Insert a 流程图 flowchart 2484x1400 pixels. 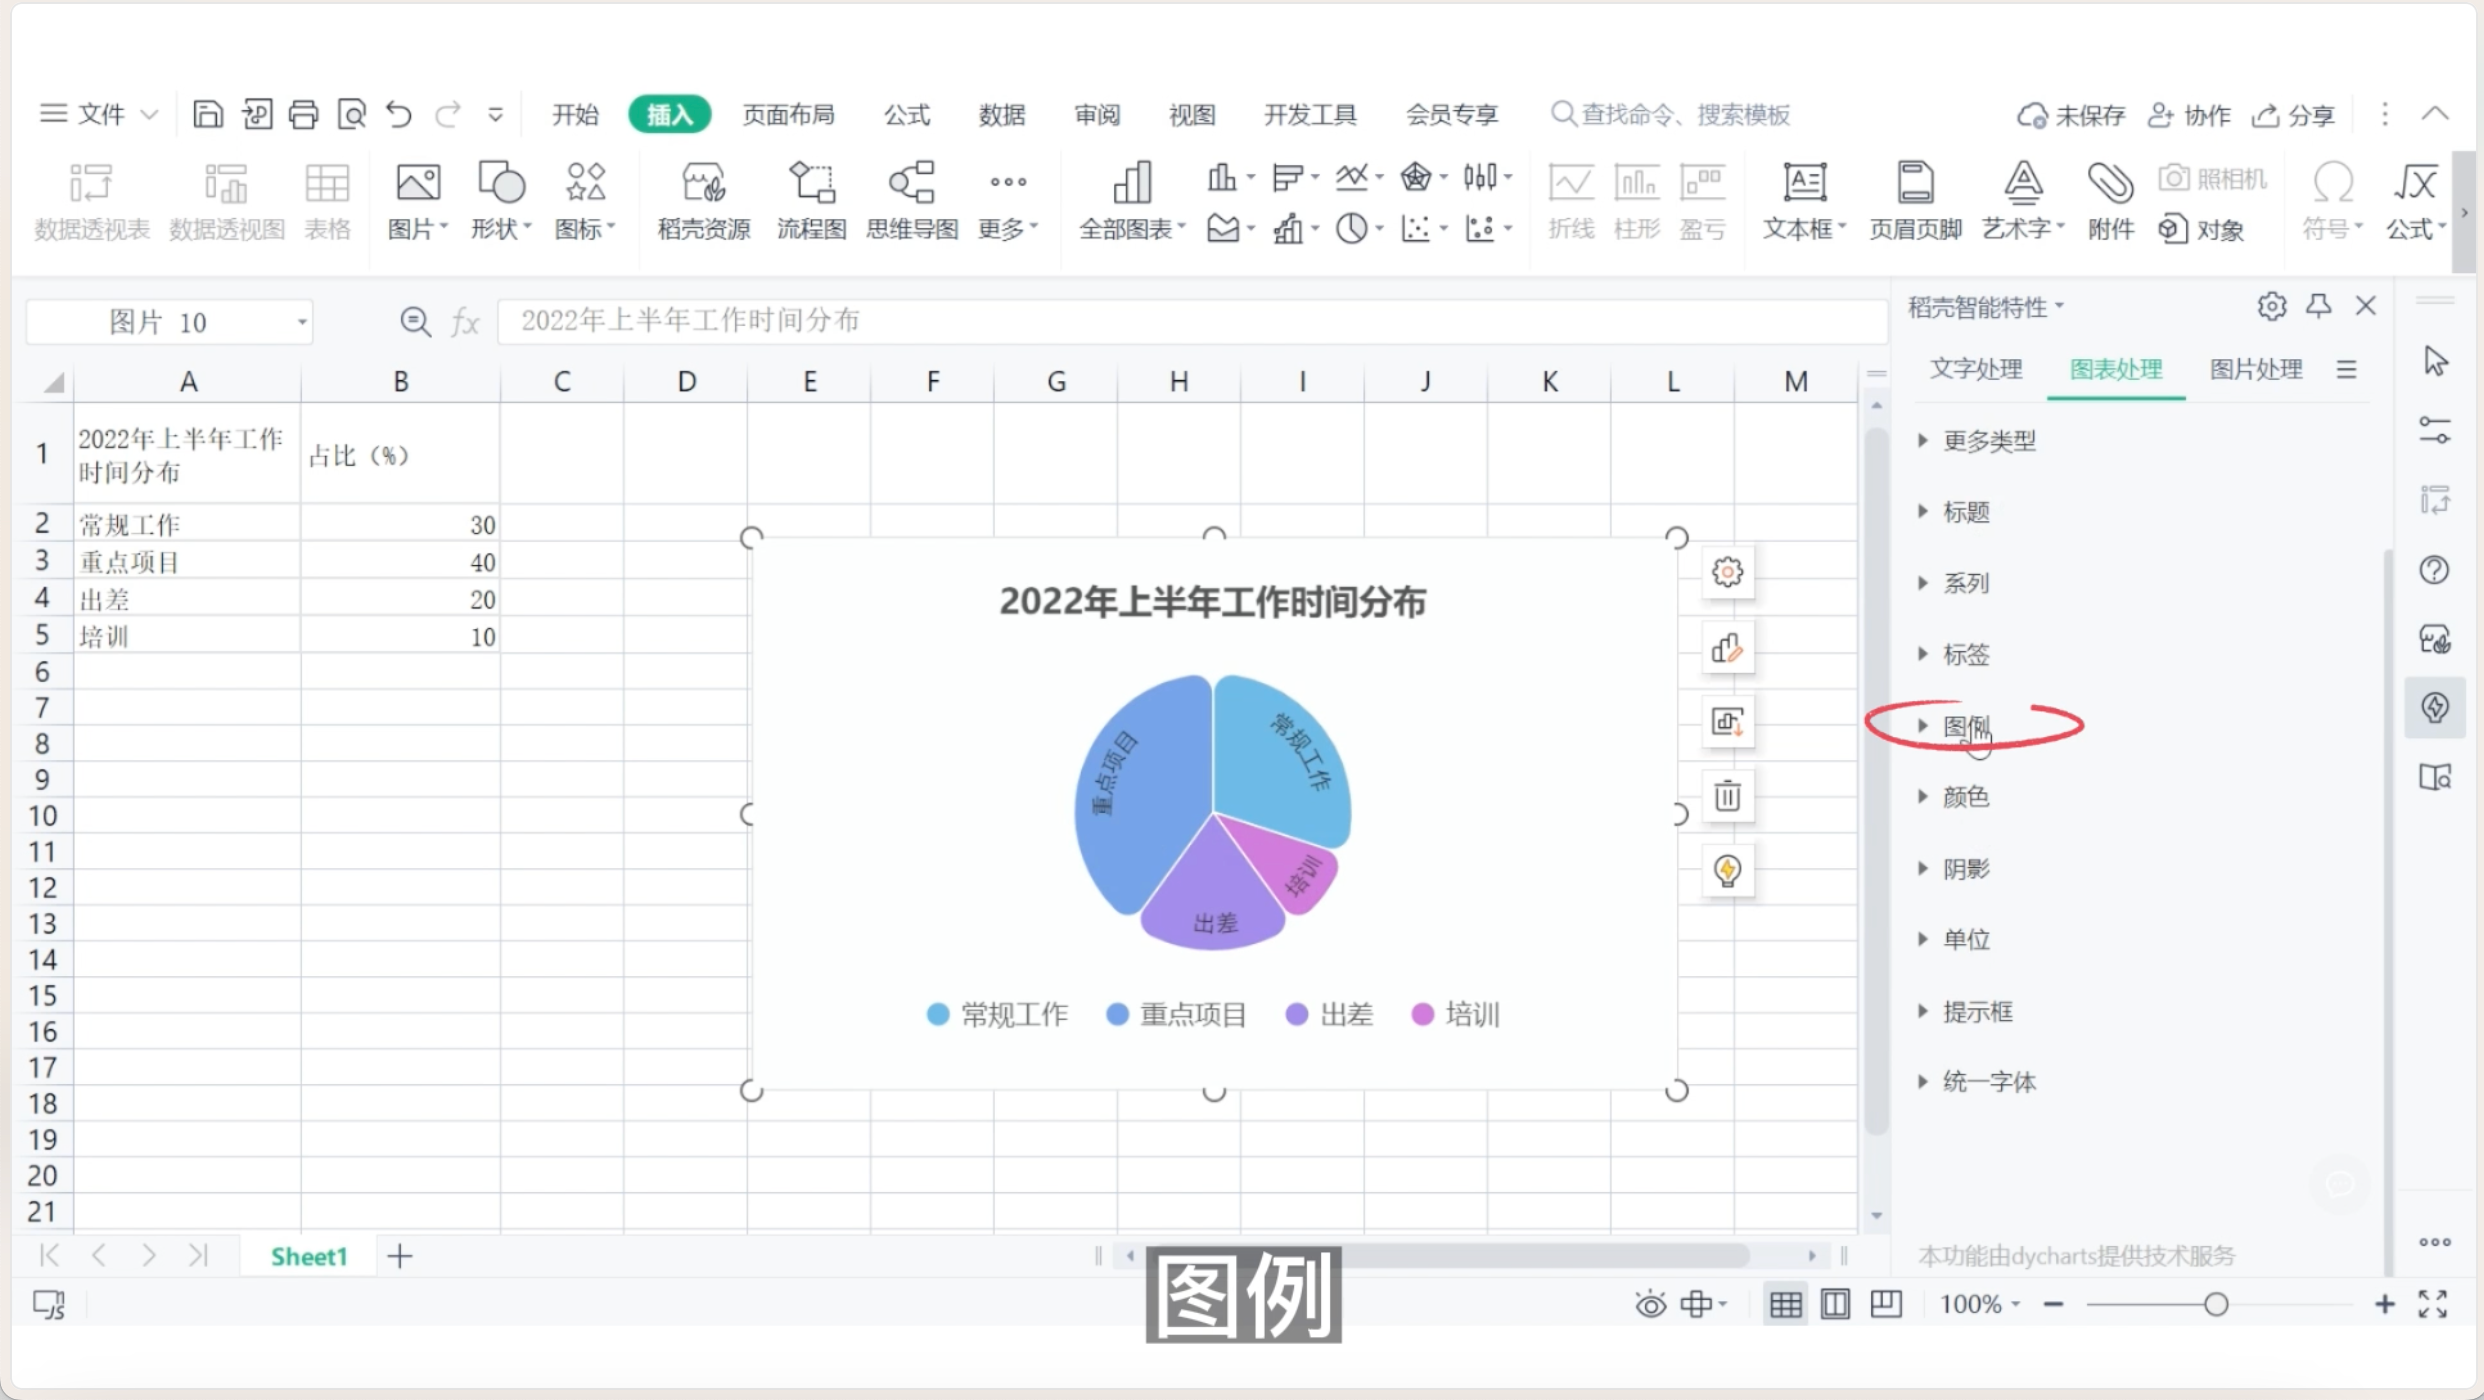point(811,201)
